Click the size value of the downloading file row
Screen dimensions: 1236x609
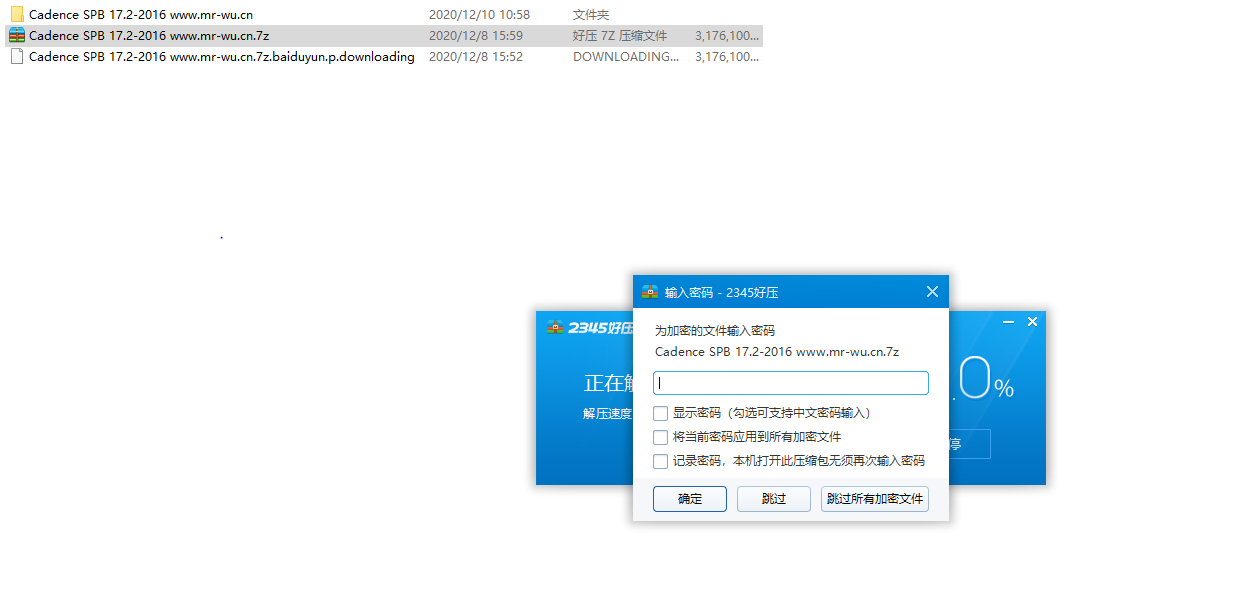[x=727, y=57]
